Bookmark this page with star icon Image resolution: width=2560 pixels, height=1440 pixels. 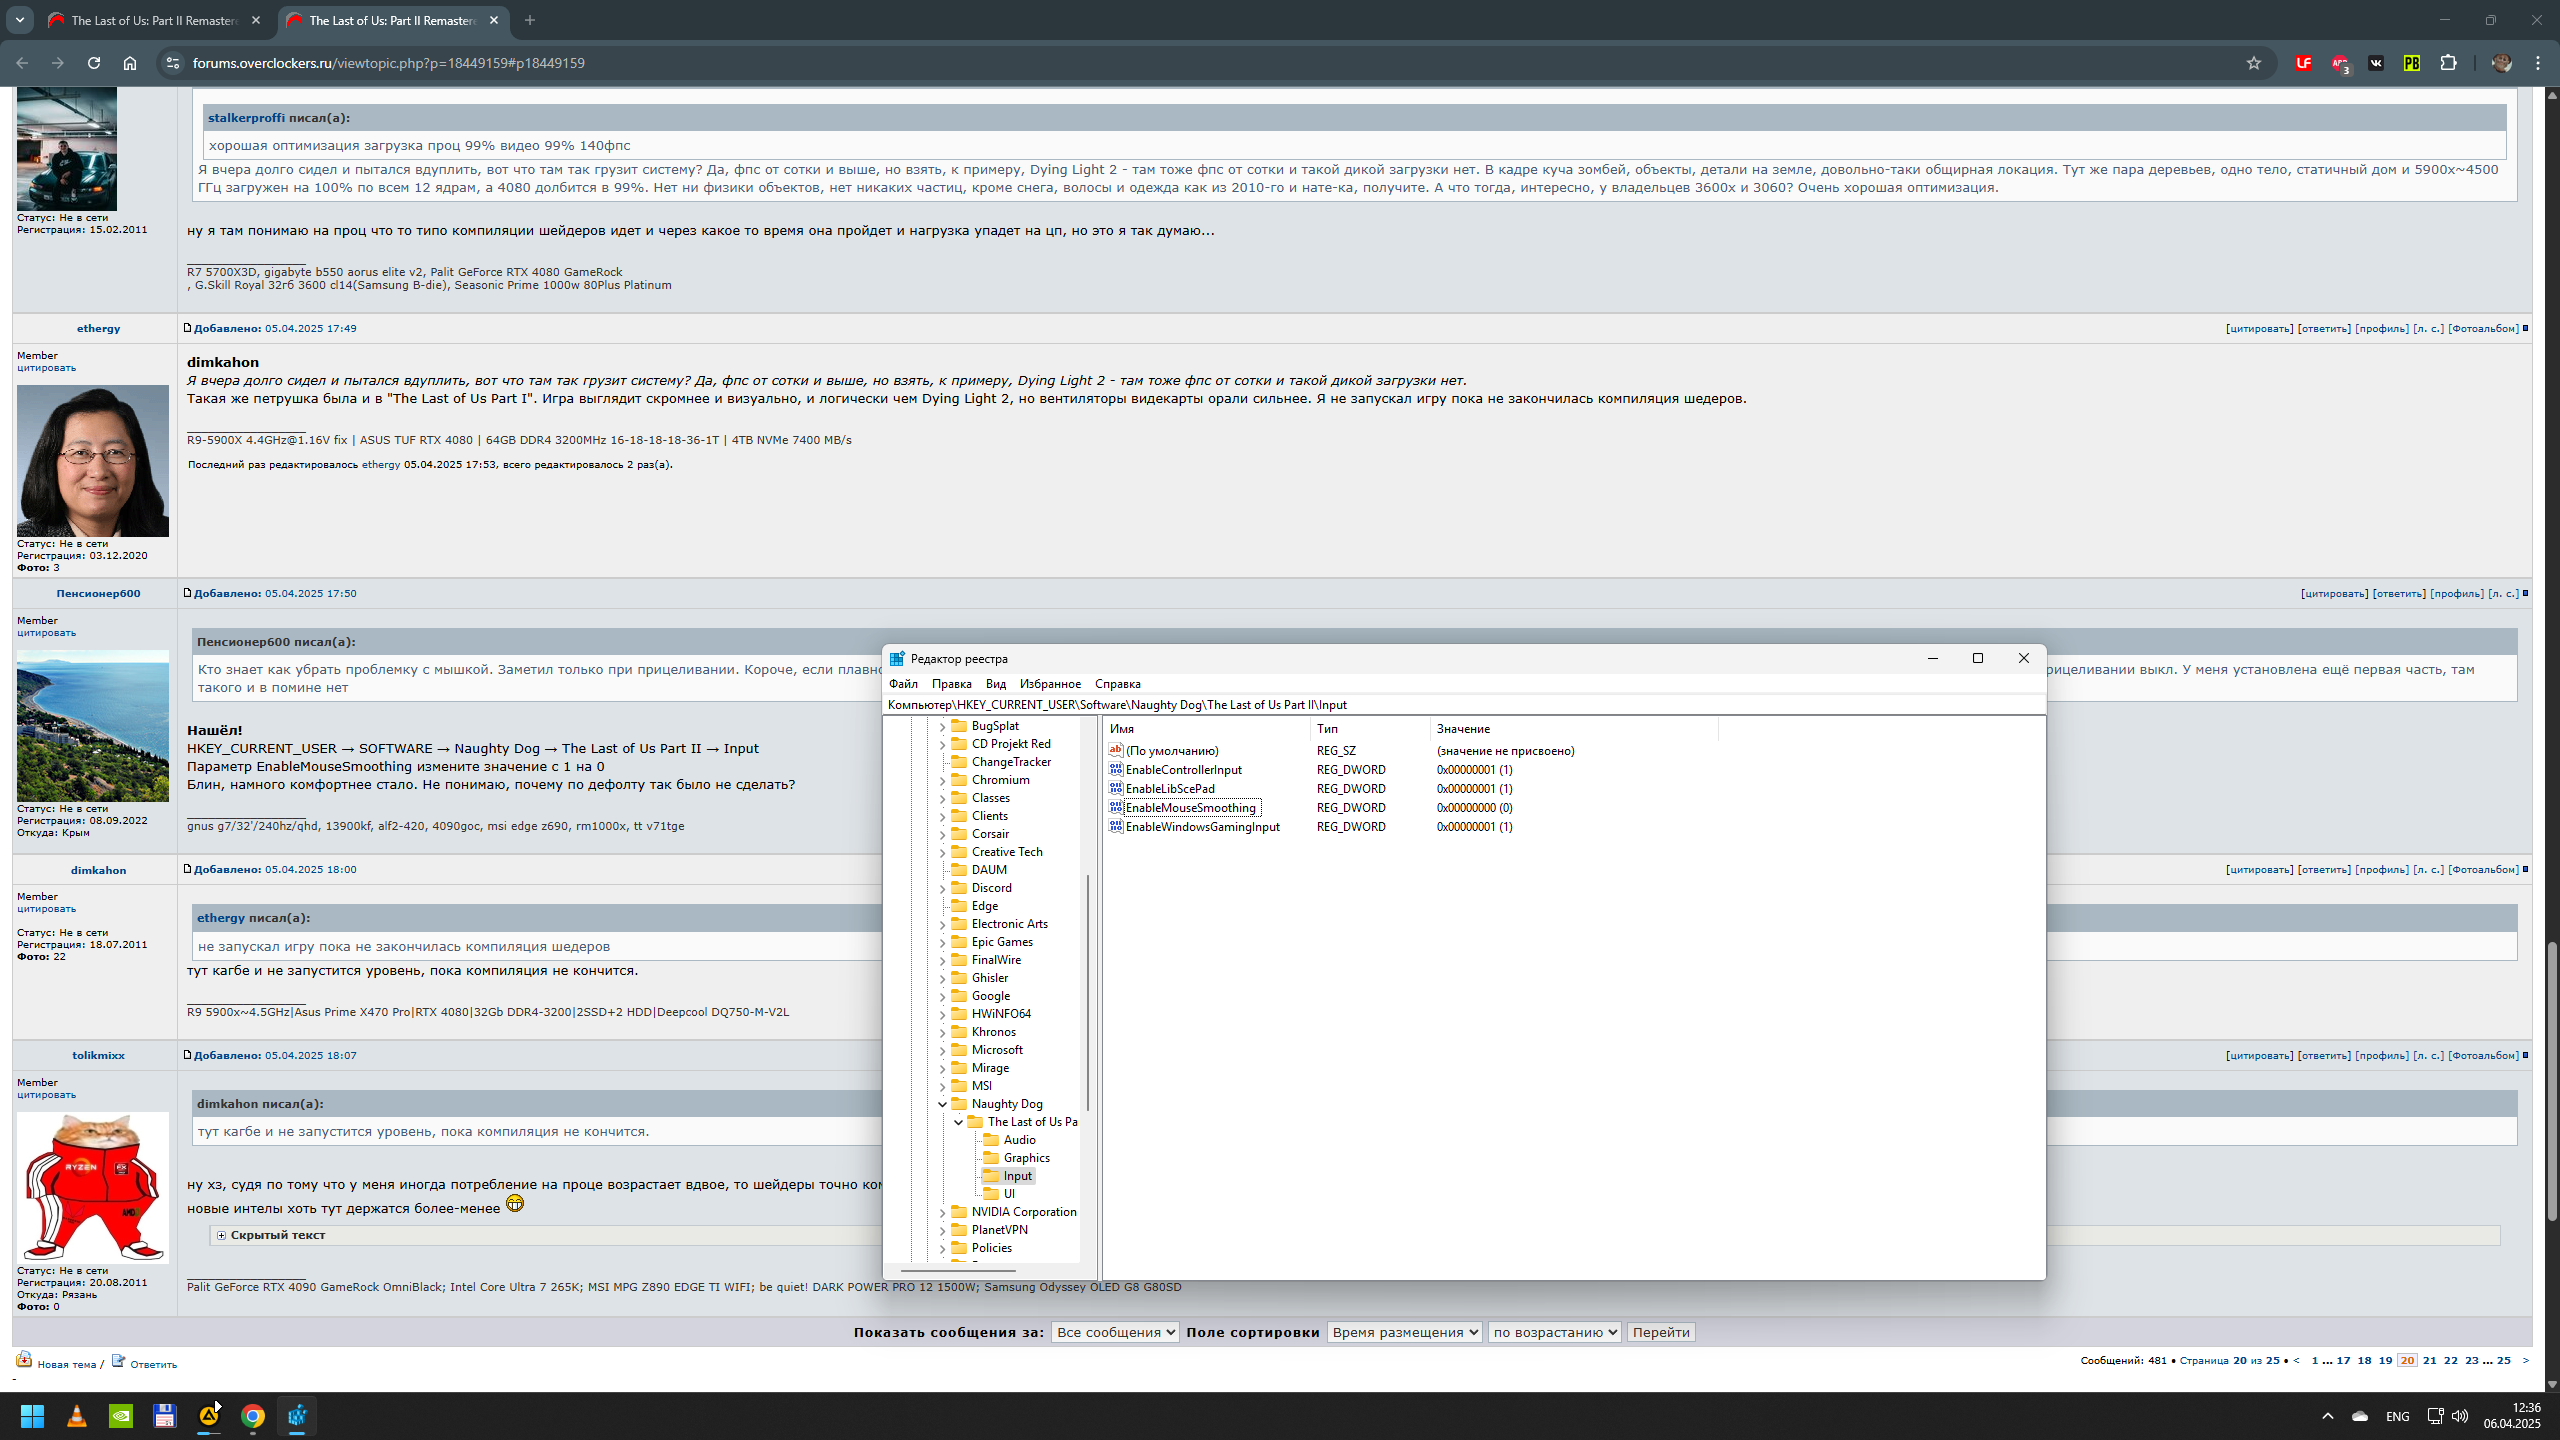[x=2254, y=63]
